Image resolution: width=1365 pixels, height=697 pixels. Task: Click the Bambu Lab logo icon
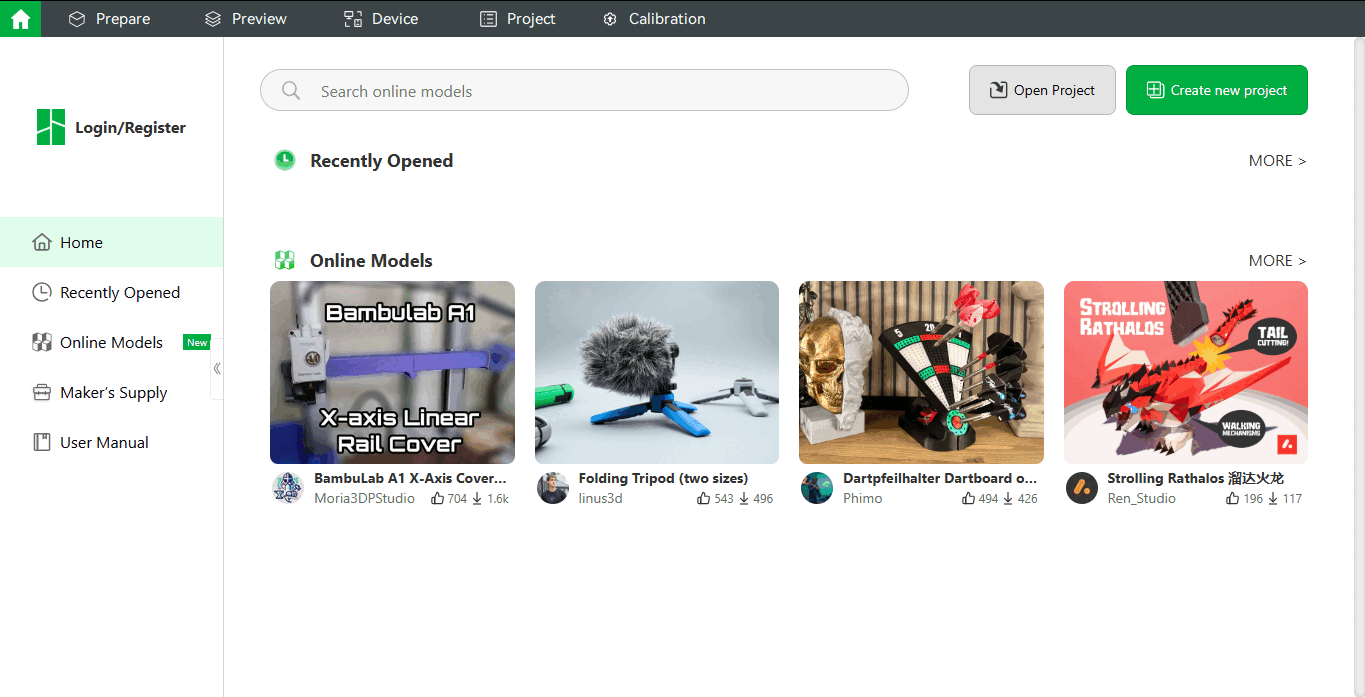[51, 127]
